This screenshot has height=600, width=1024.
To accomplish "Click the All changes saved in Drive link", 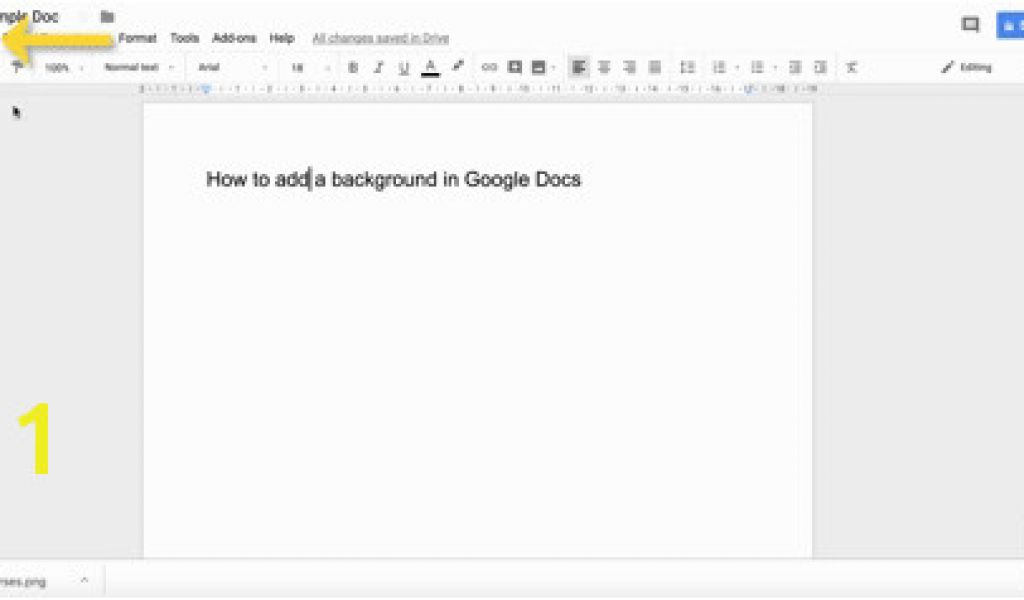I will 380,39.
